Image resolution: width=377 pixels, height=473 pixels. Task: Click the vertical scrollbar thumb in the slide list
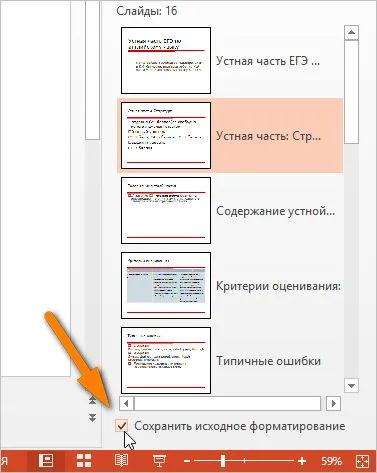click(x=351, y=92)
